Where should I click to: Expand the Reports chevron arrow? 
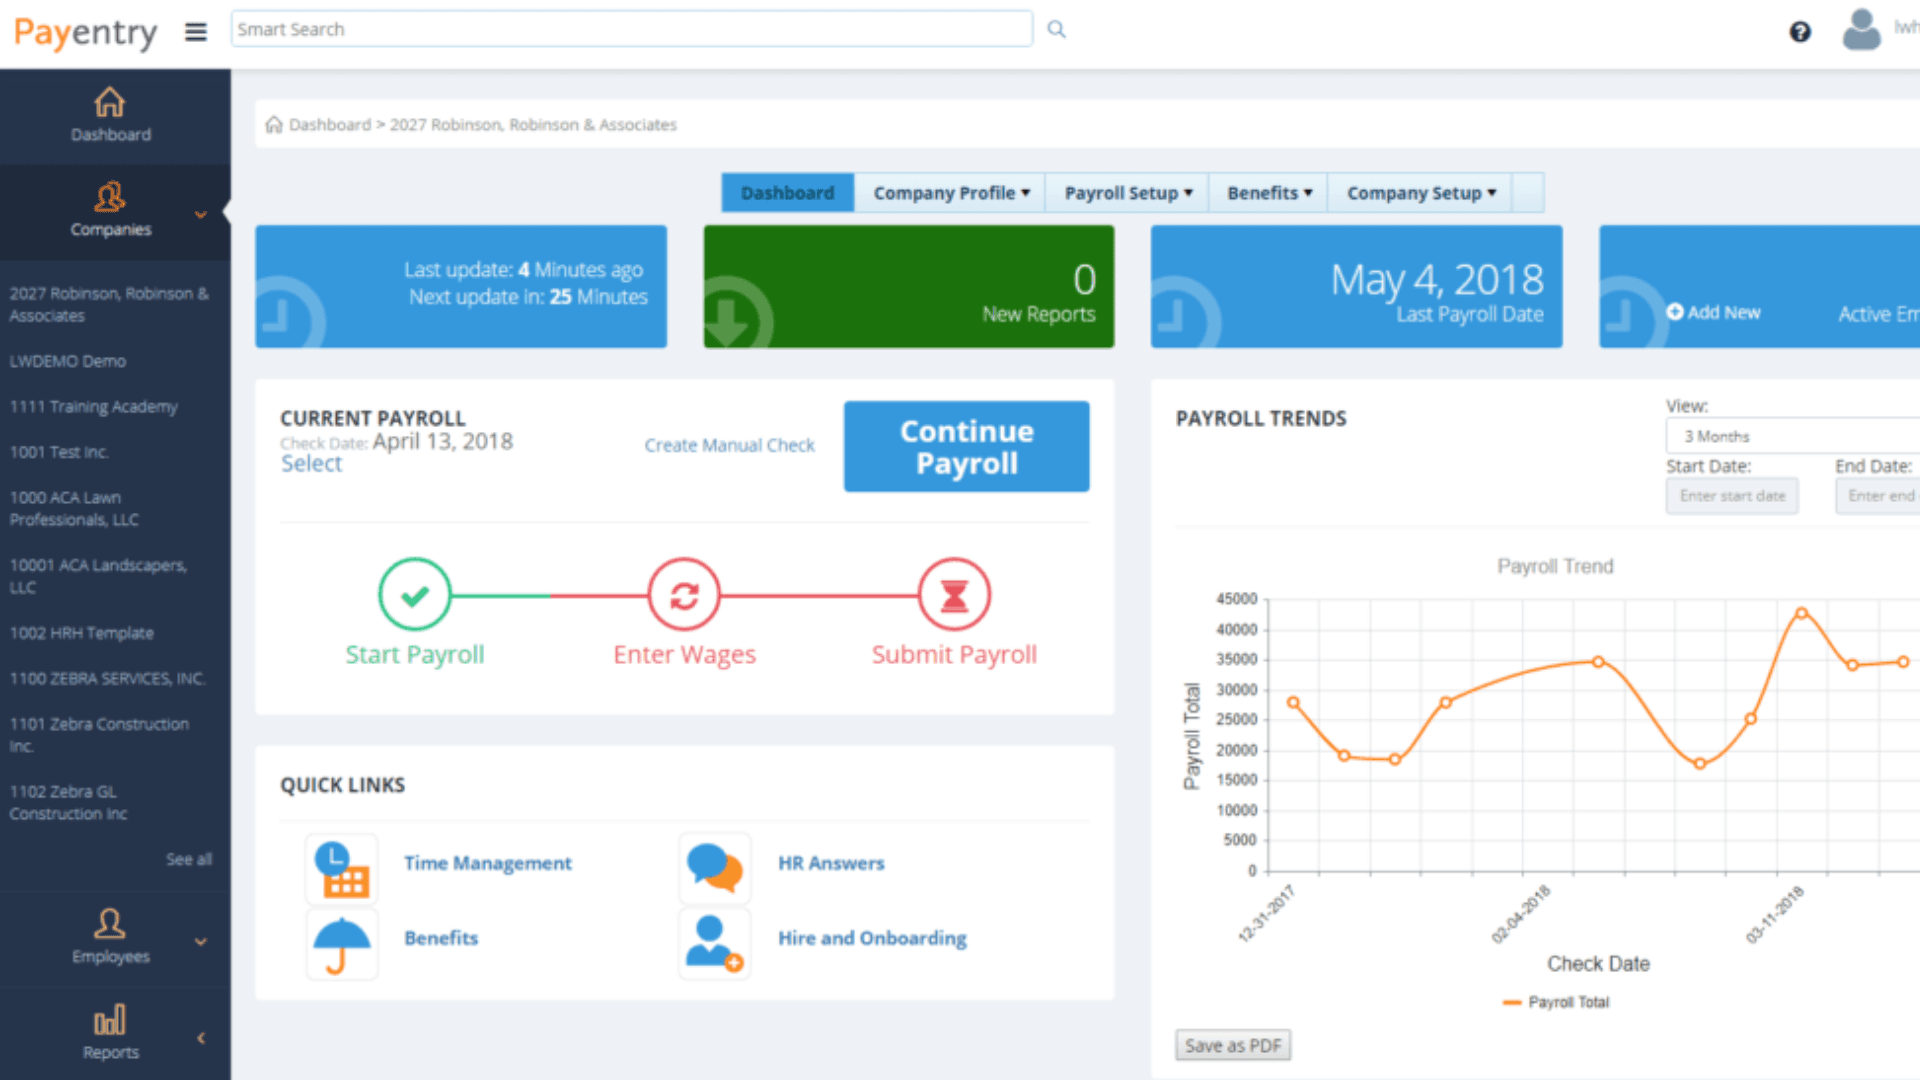click(201, 1038)
